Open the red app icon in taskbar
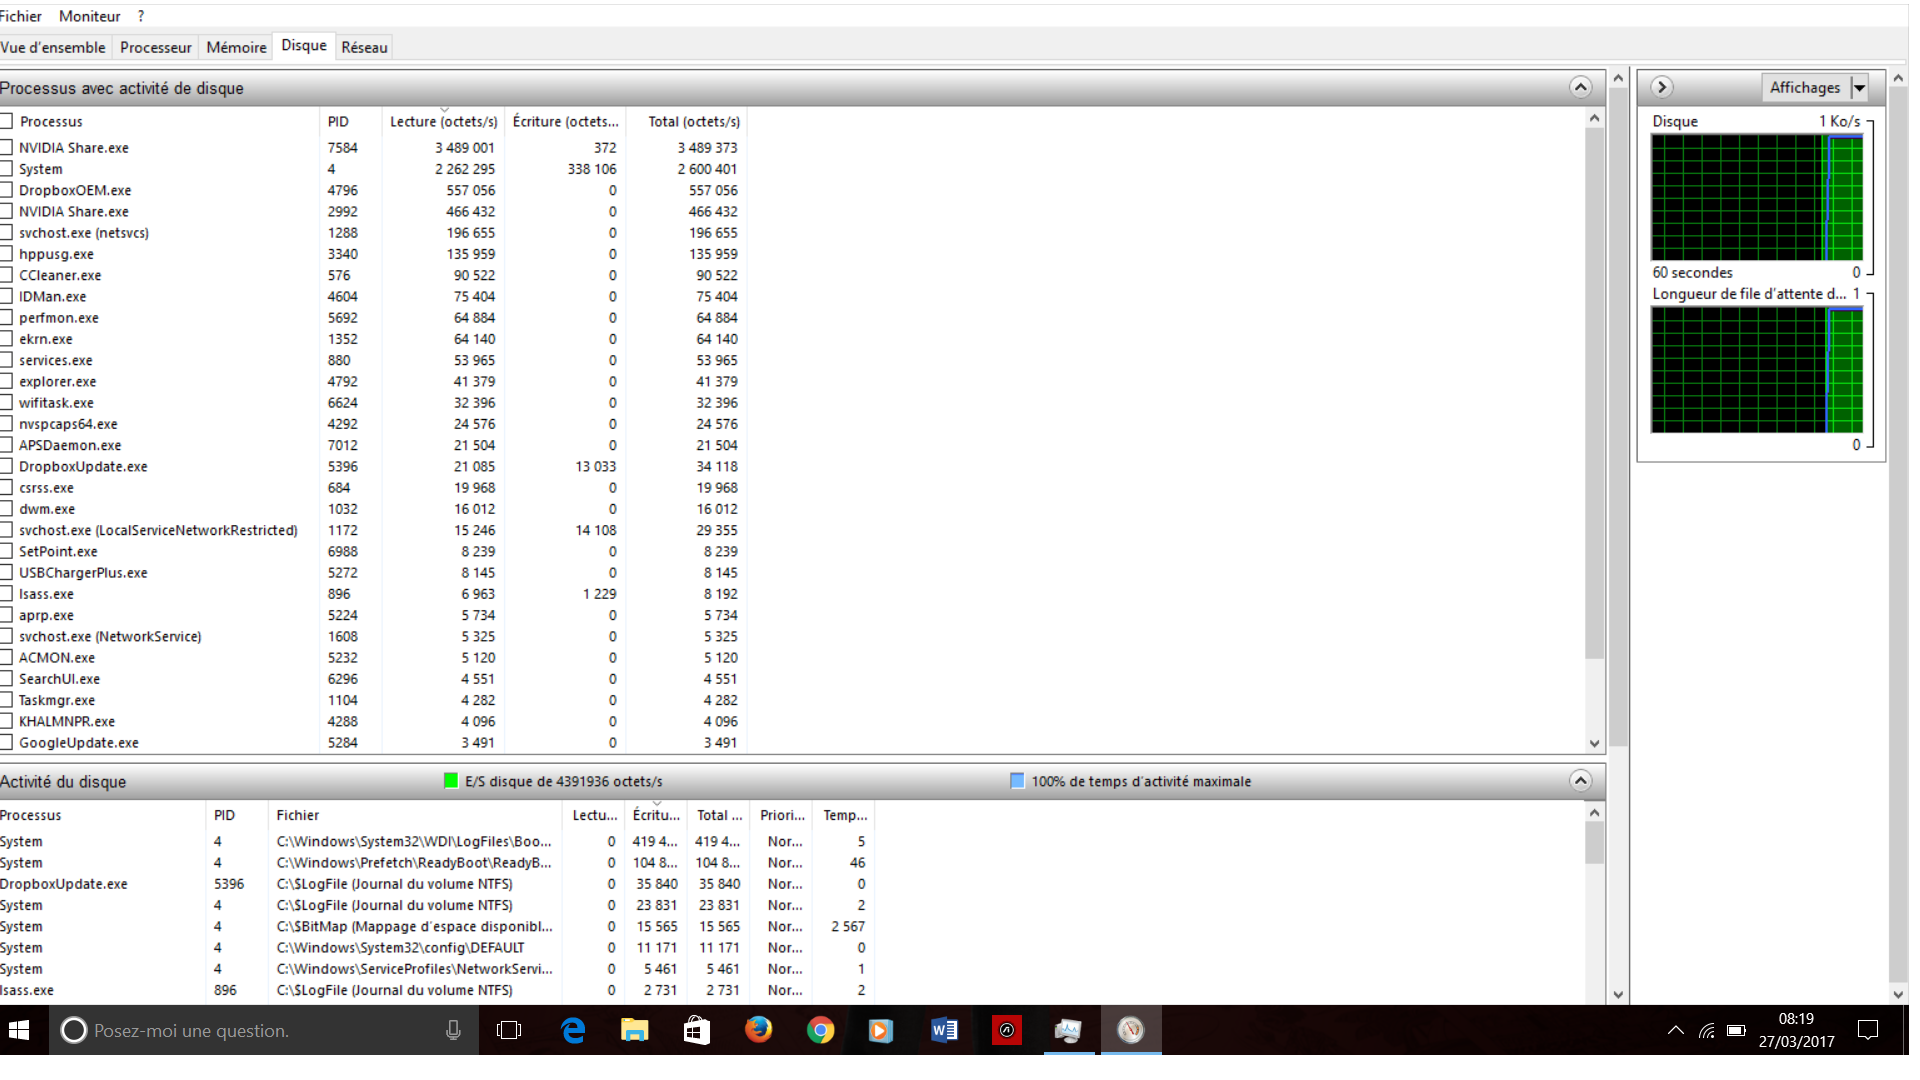 (1006, 1030)
